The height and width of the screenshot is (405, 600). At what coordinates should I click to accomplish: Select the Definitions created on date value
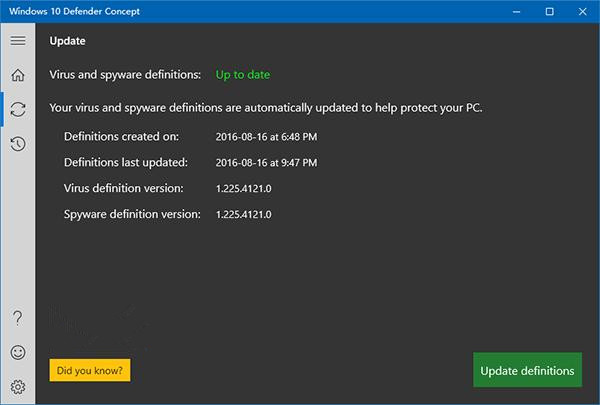[x=266, y=137]
